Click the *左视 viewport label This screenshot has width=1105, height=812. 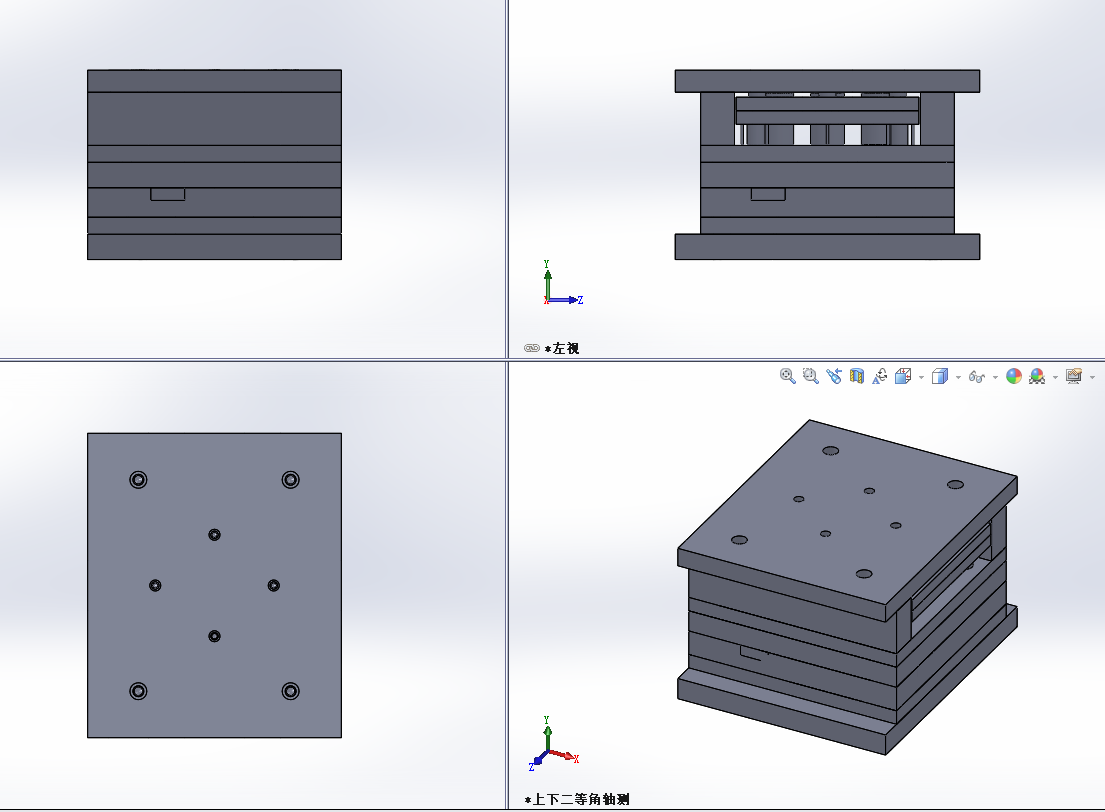tap(562, 348)
